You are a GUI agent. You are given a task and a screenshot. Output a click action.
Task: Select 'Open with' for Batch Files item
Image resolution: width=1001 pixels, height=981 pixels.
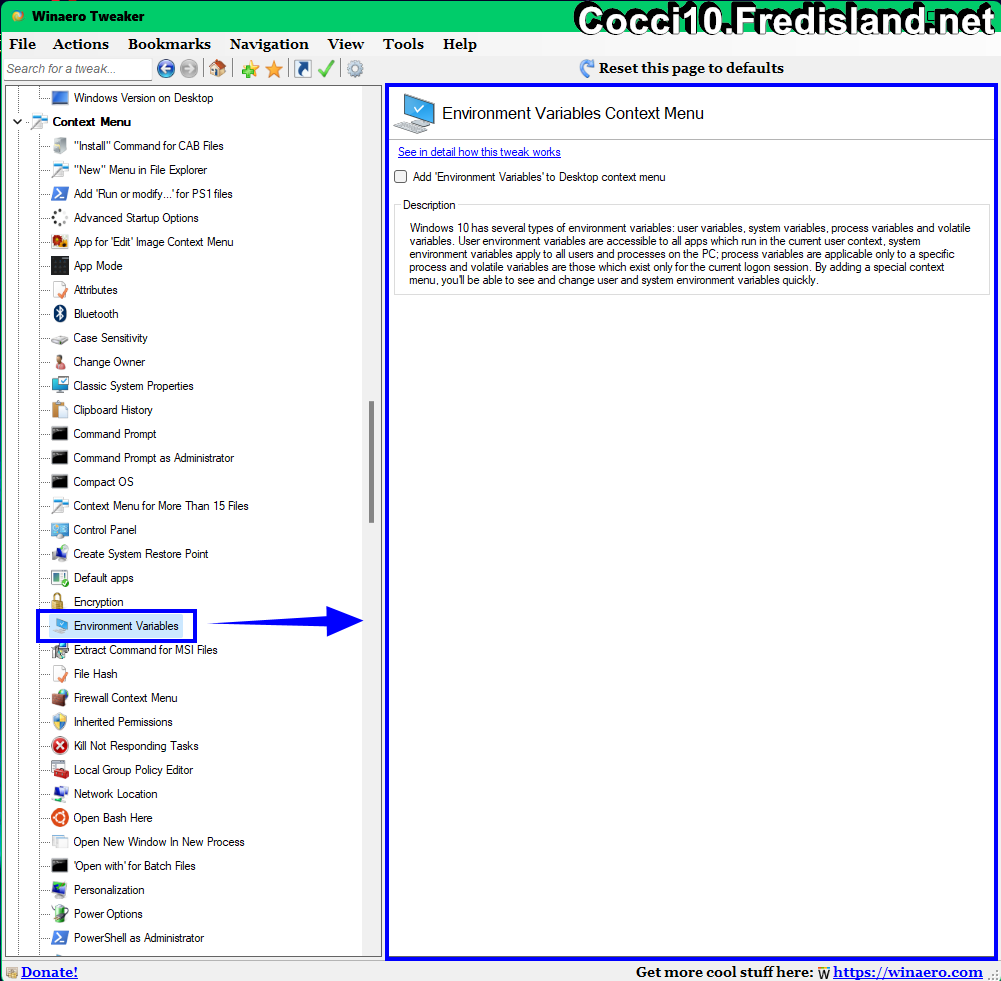pyautogui.click(x=135, y=865)
